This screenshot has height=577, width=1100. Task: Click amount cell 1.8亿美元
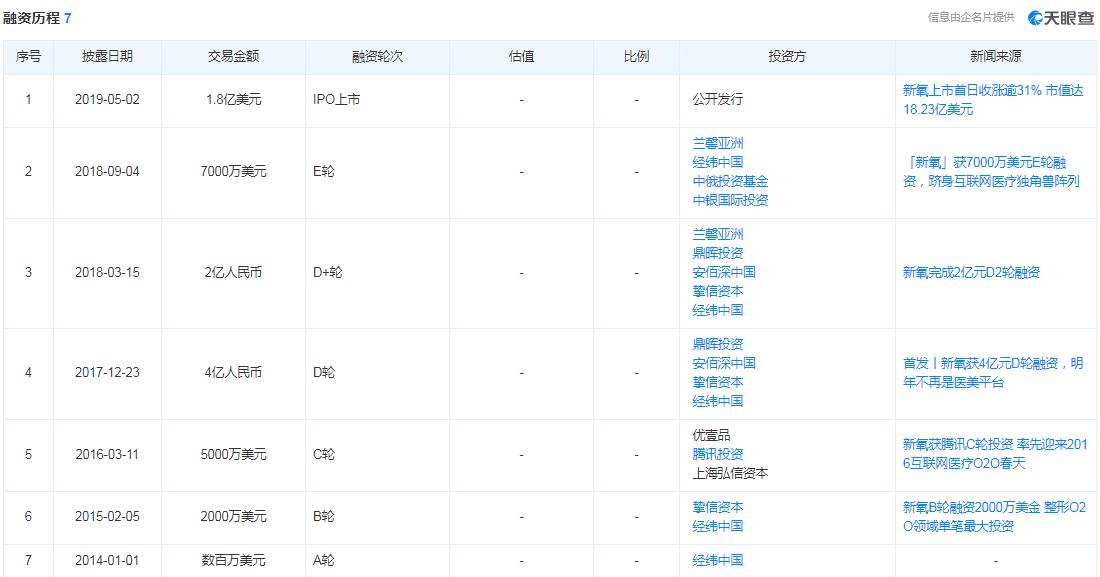(234, 100)
